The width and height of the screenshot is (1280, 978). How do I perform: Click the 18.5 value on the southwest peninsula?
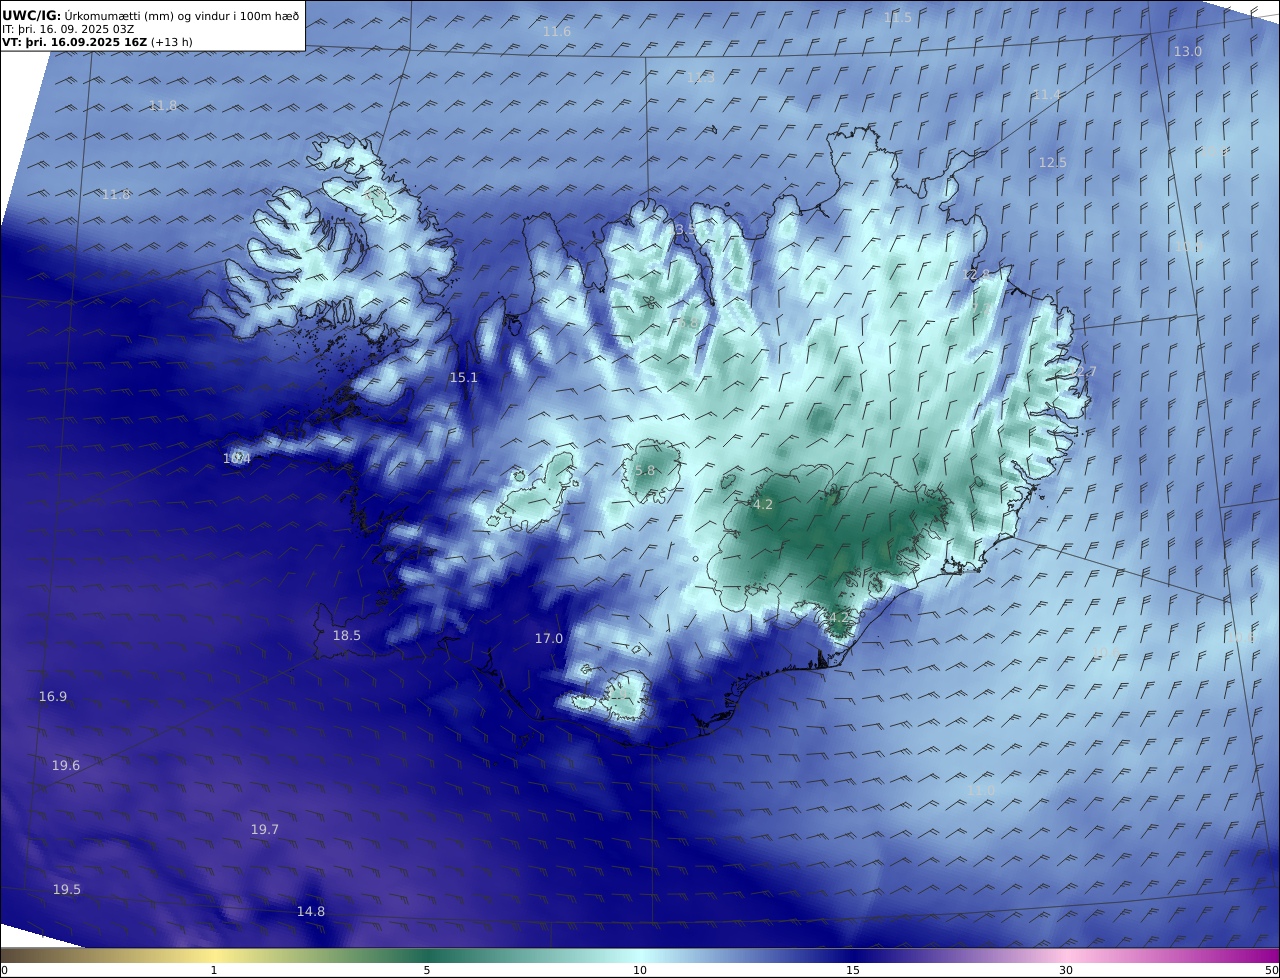347,636
